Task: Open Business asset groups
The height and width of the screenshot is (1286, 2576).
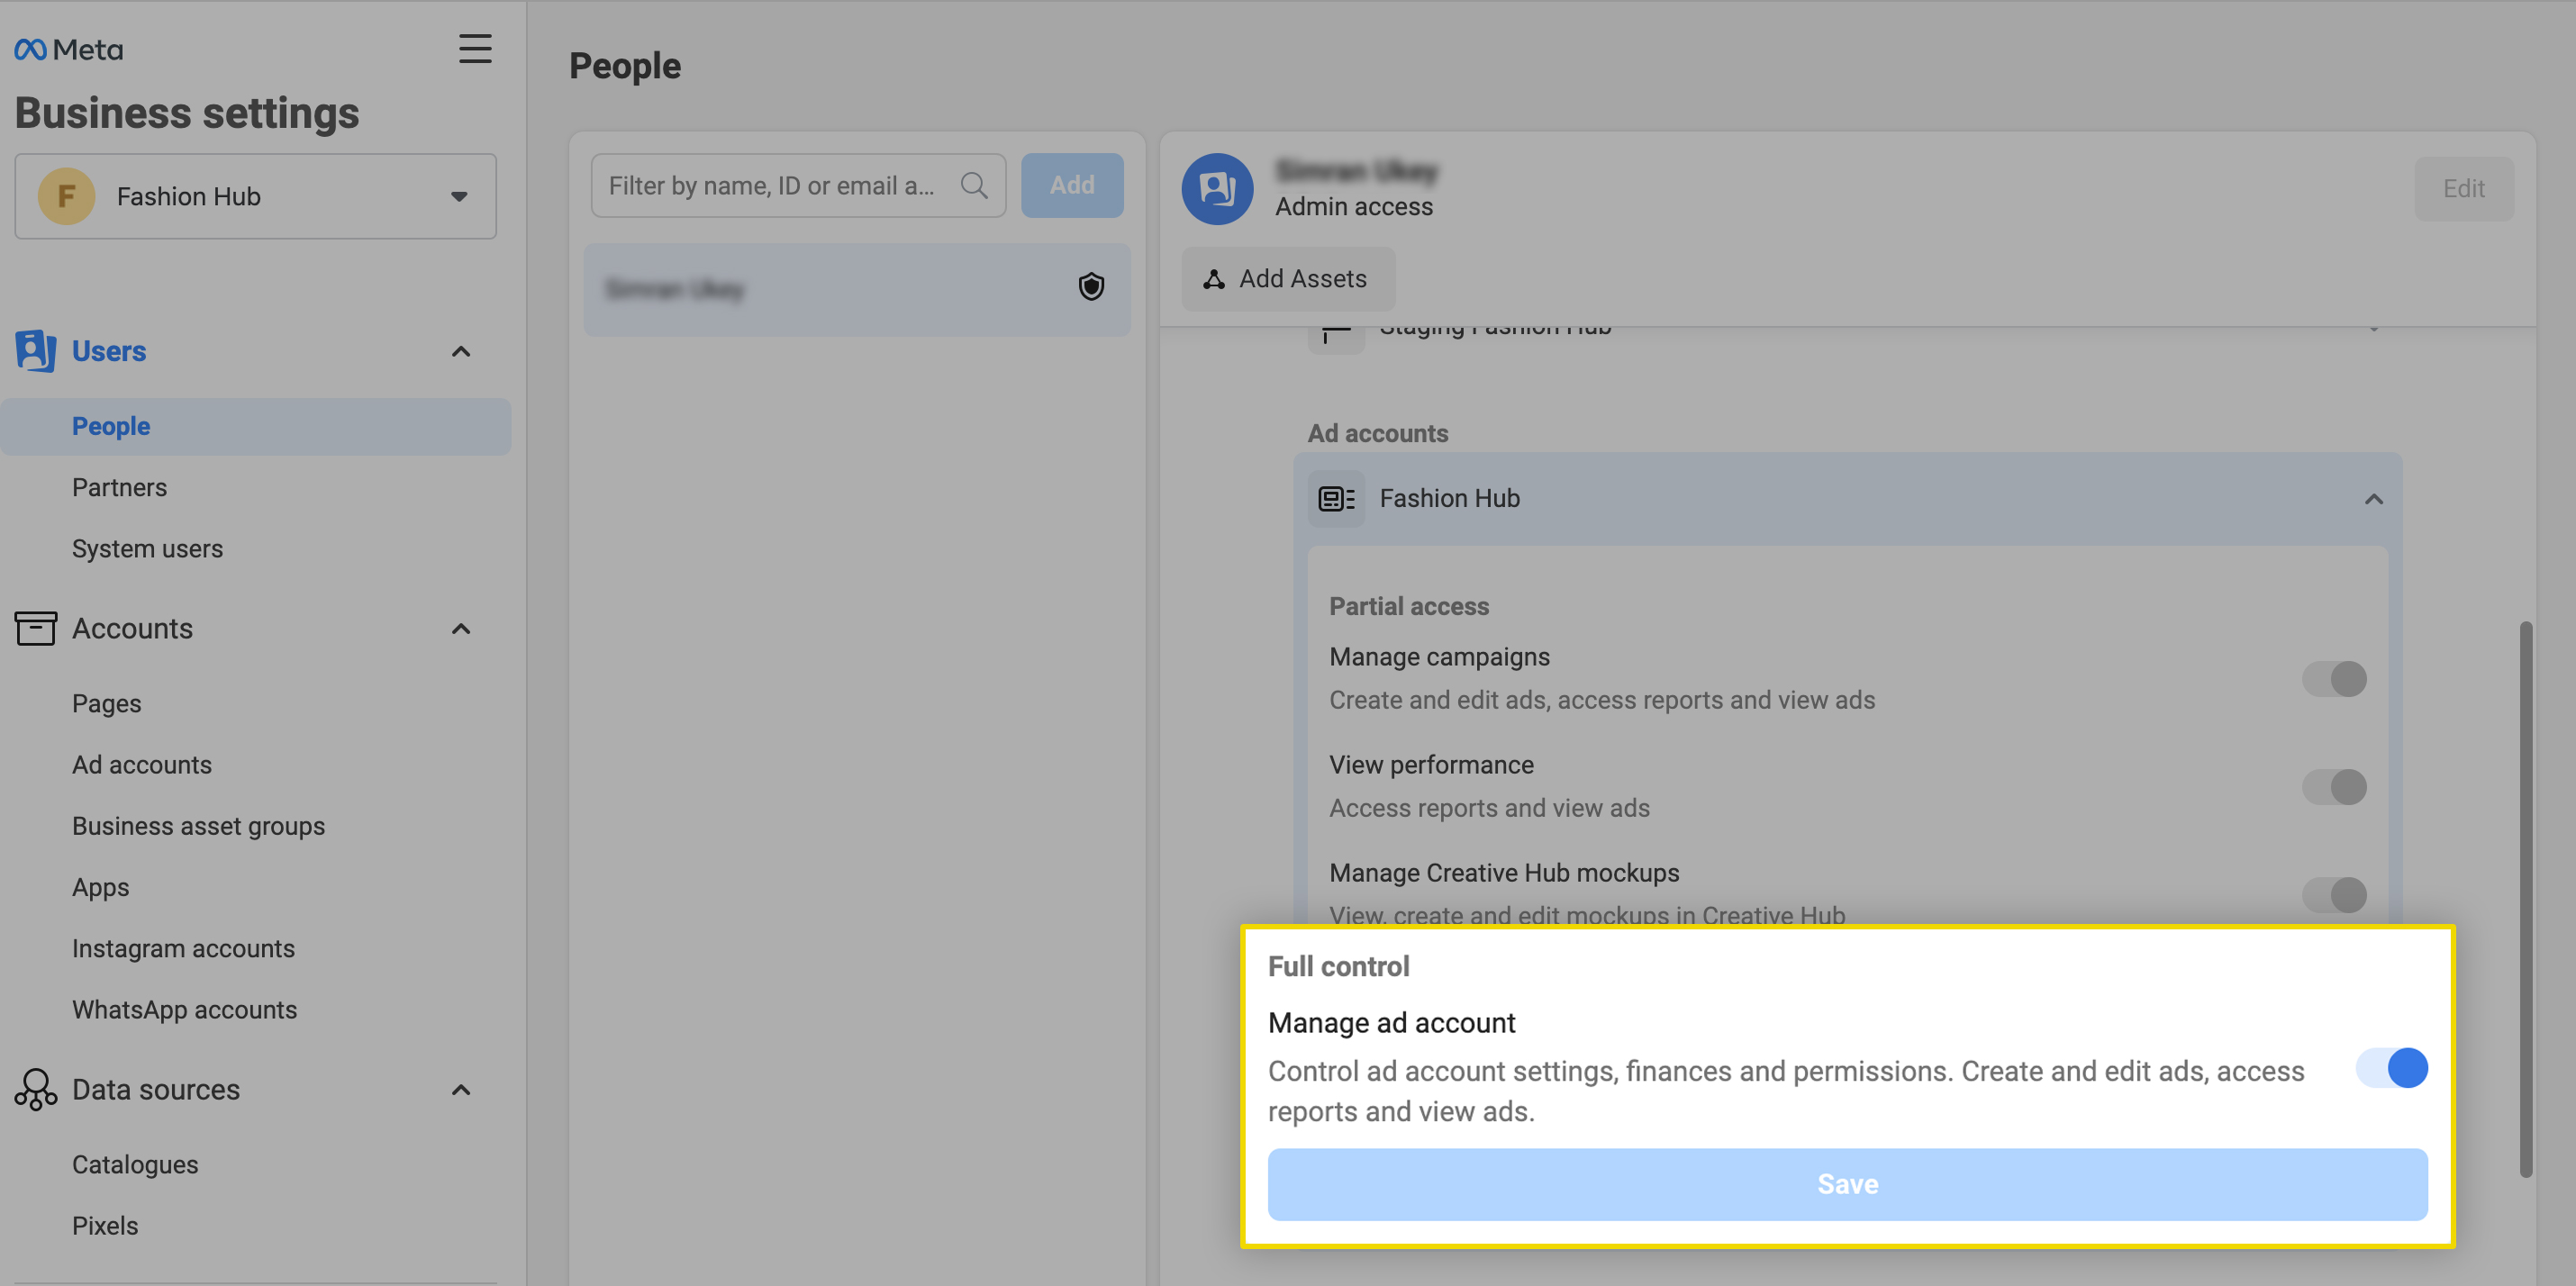Action: pyautogui.click(x=198, y=826)
